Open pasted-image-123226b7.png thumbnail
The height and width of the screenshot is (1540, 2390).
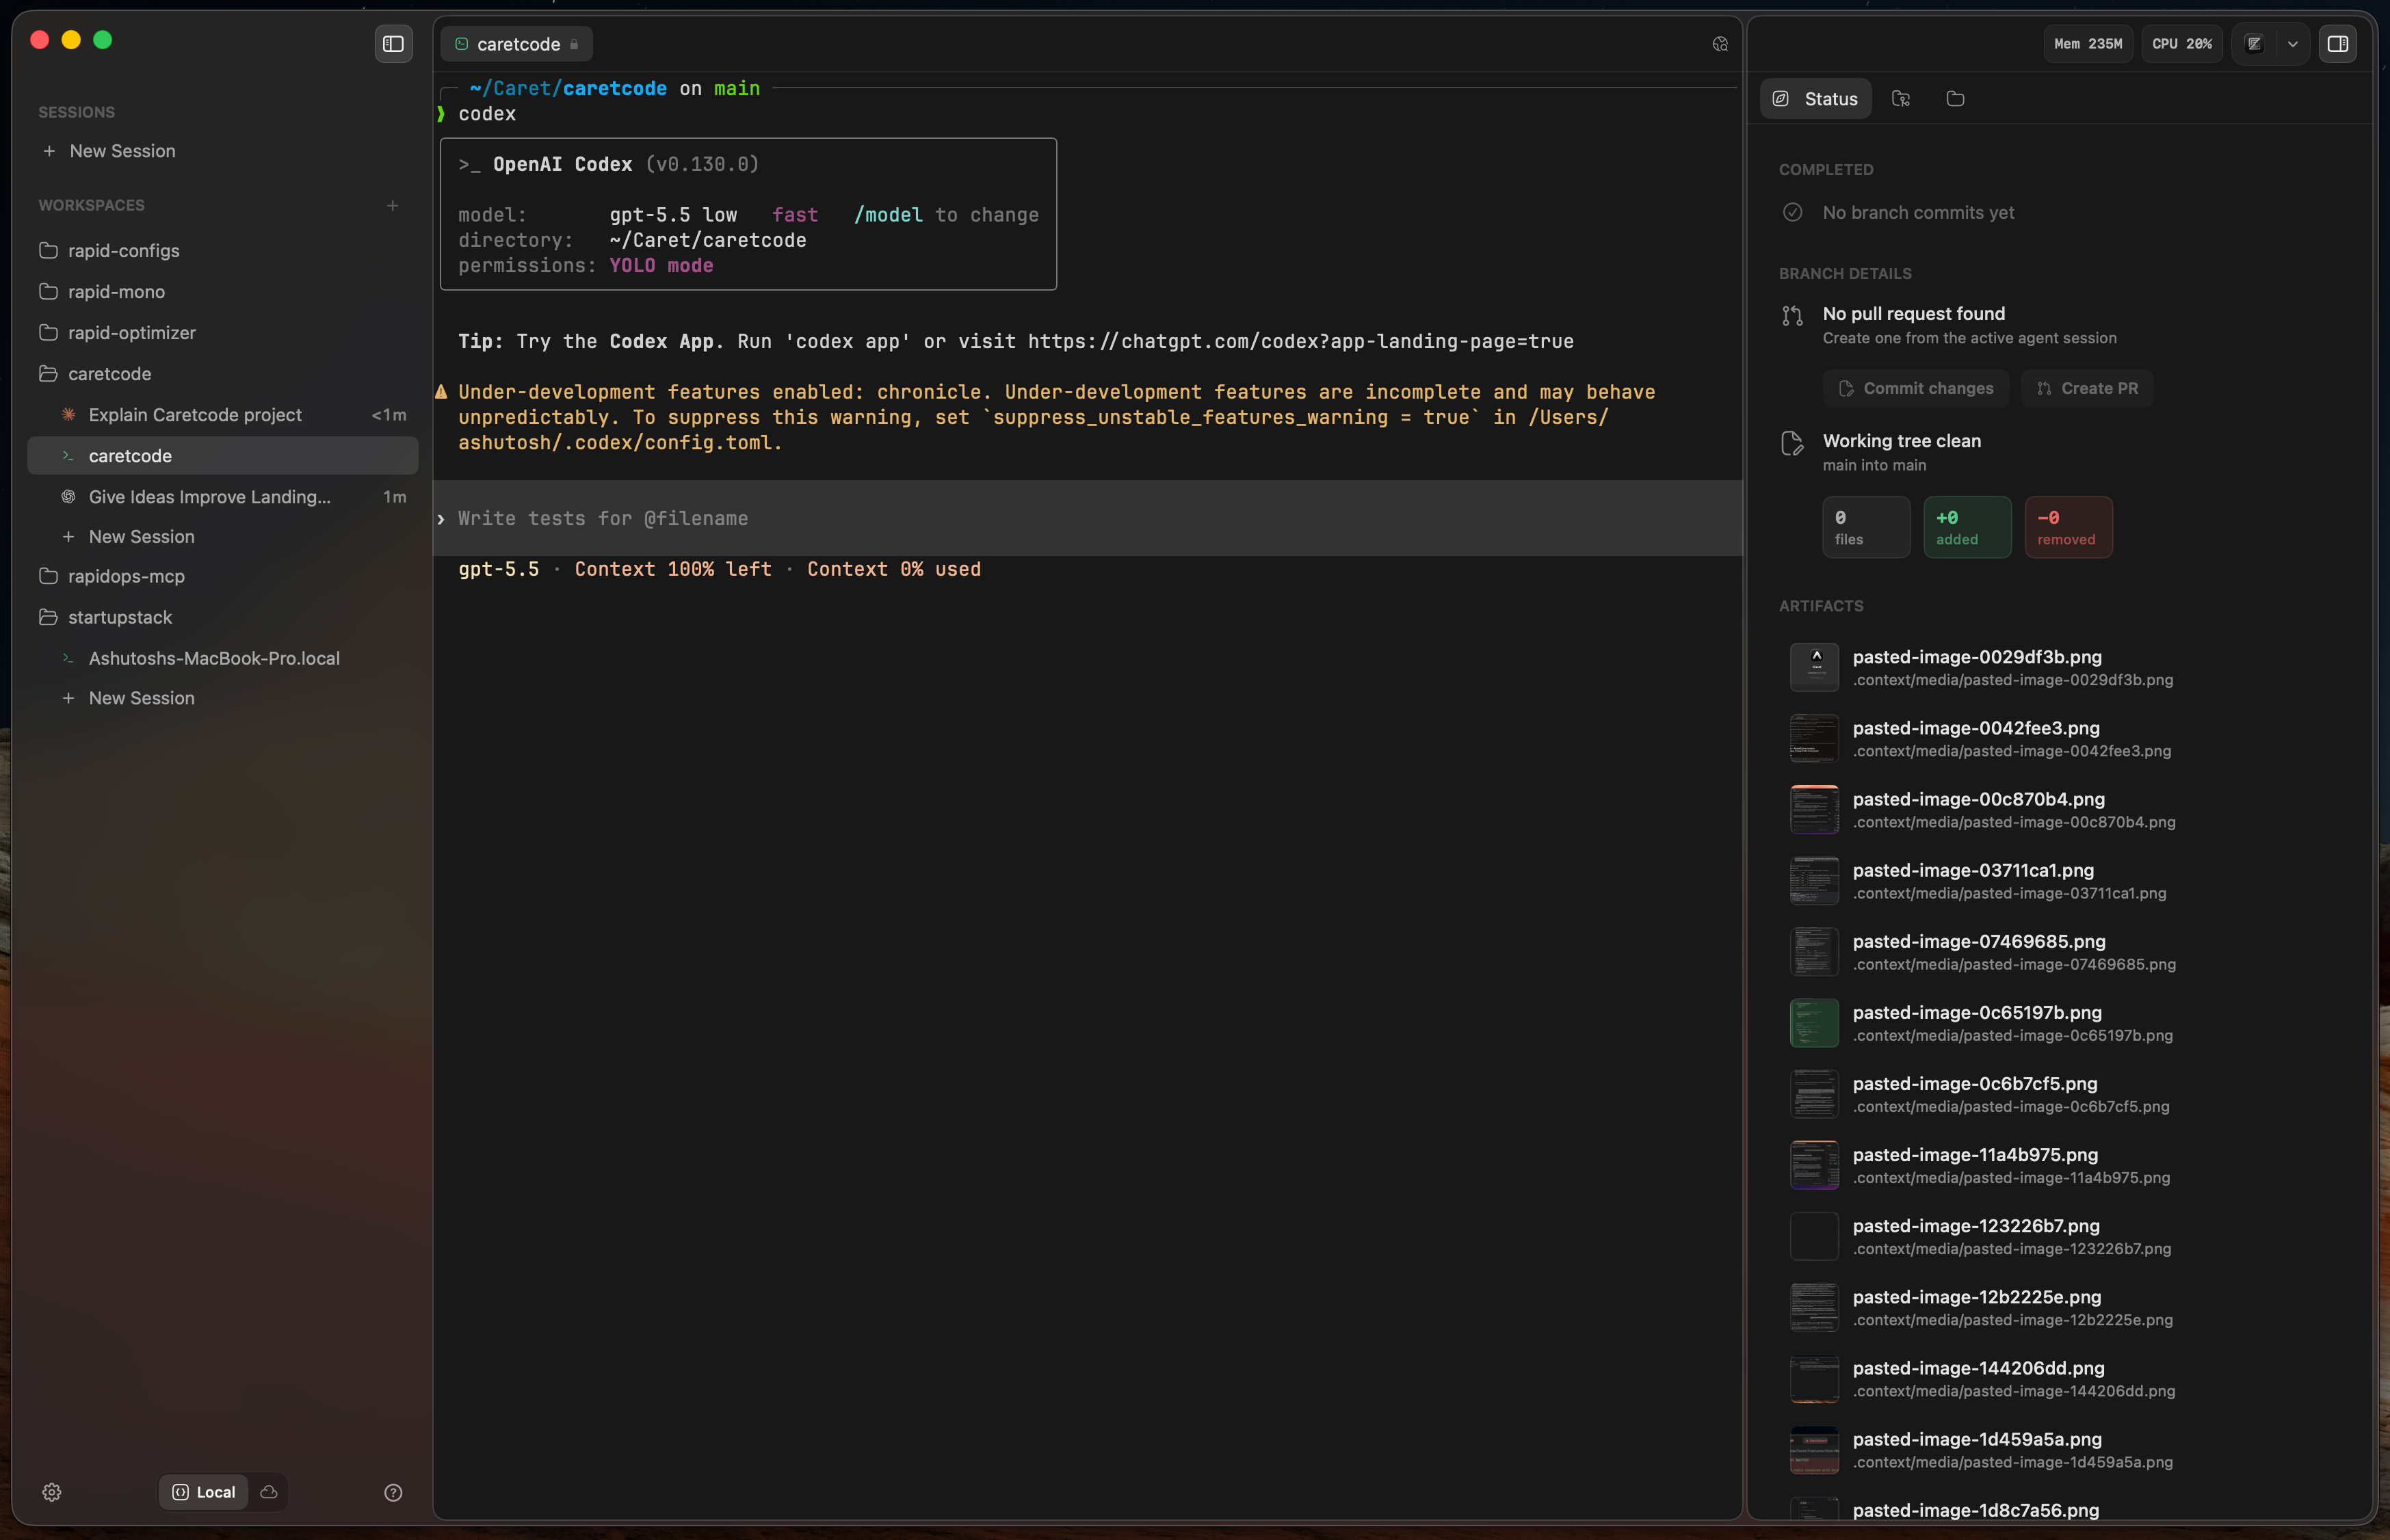(1814, 1236)
